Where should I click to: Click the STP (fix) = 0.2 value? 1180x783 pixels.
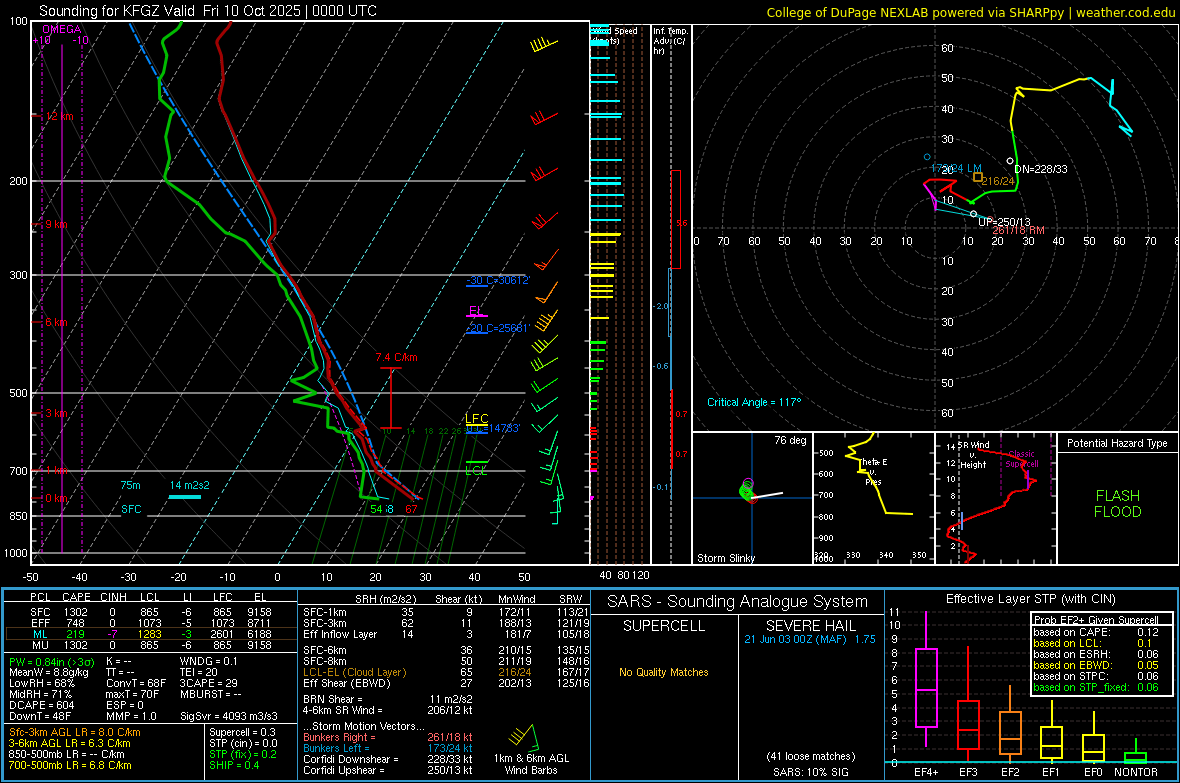click(243, 754)
